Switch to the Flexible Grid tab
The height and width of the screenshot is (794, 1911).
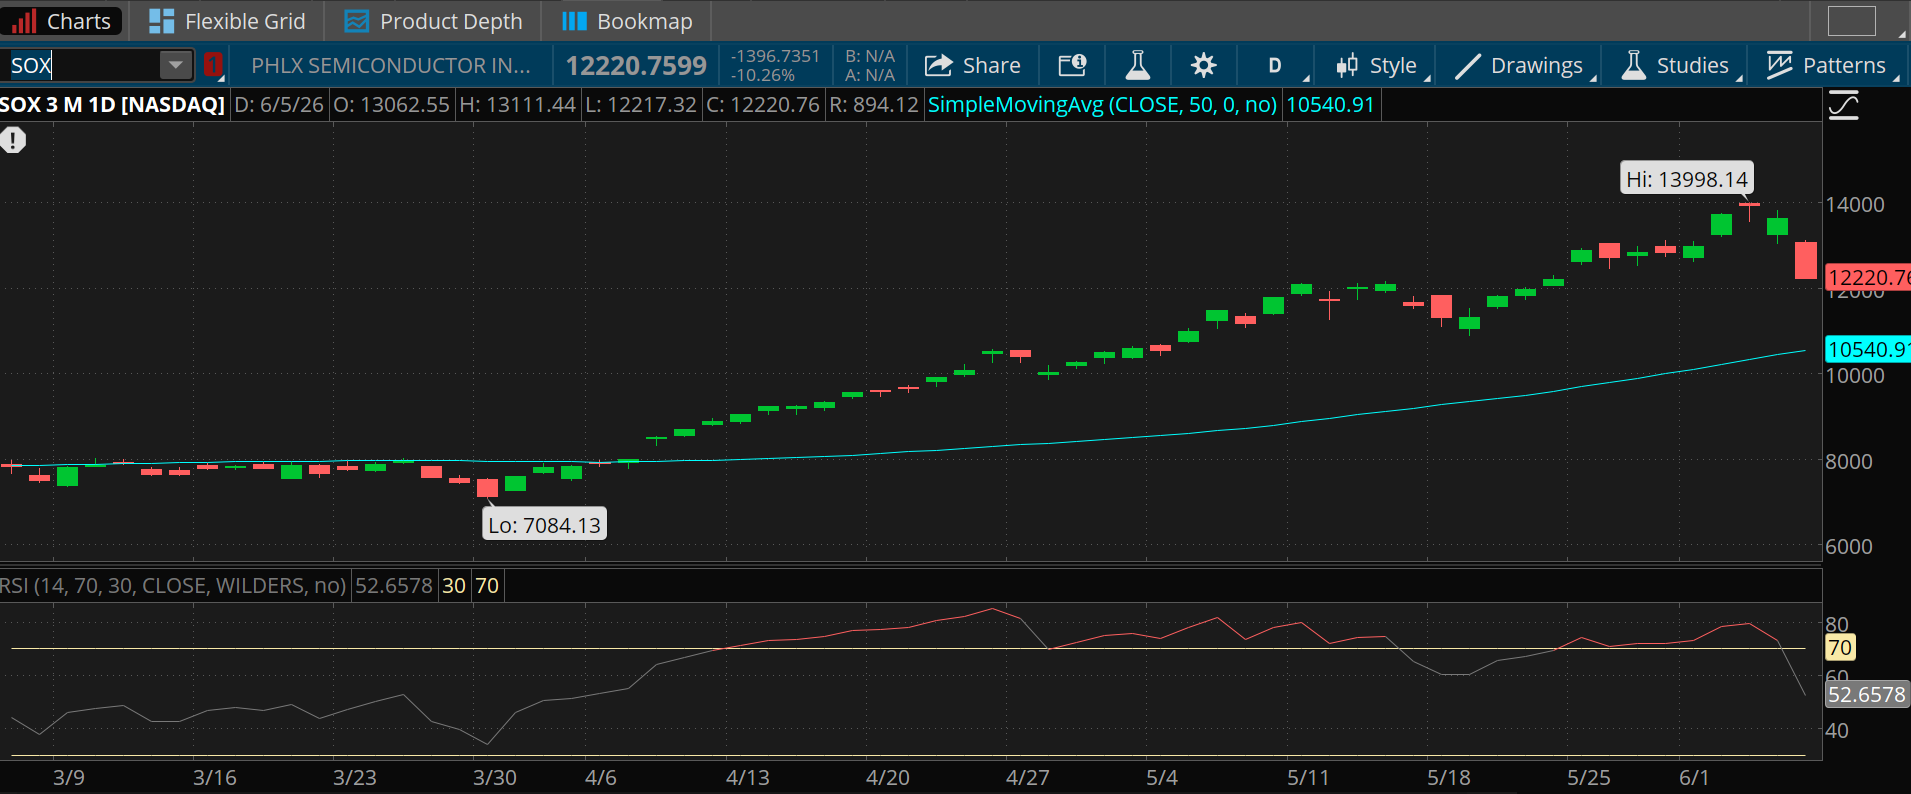(x=227, y=21)
